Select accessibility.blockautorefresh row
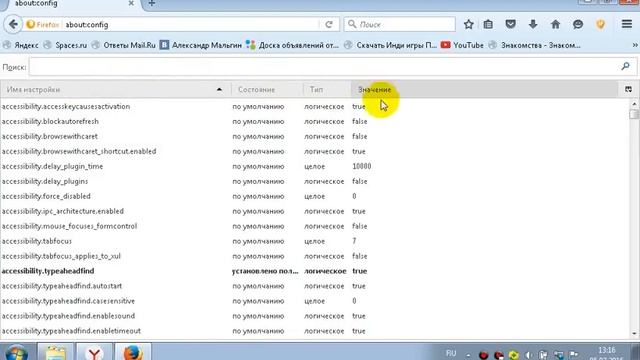Image resolution: width=640 pixels, height=360 pixels. point(314,122)
